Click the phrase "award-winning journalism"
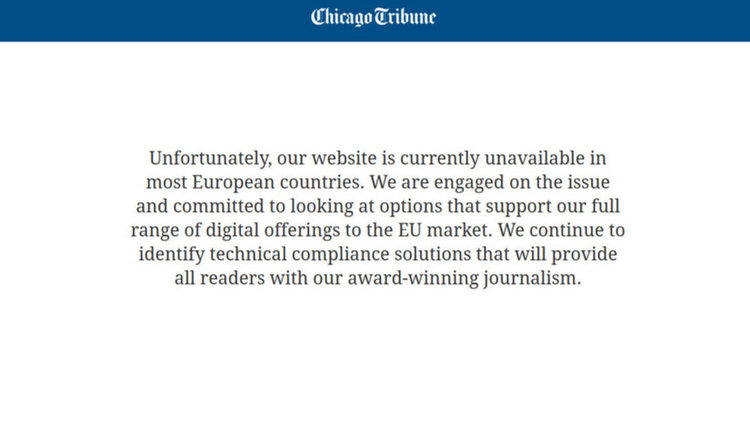Screen dimensions: 750x422 point(464,278)
